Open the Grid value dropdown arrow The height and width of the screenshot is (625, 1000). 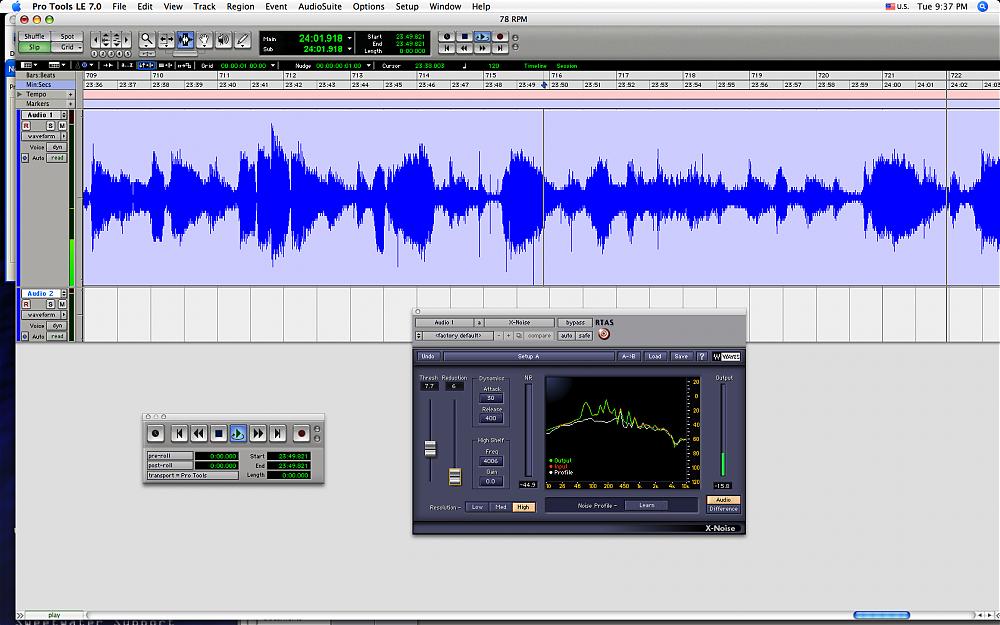point(274,66)
